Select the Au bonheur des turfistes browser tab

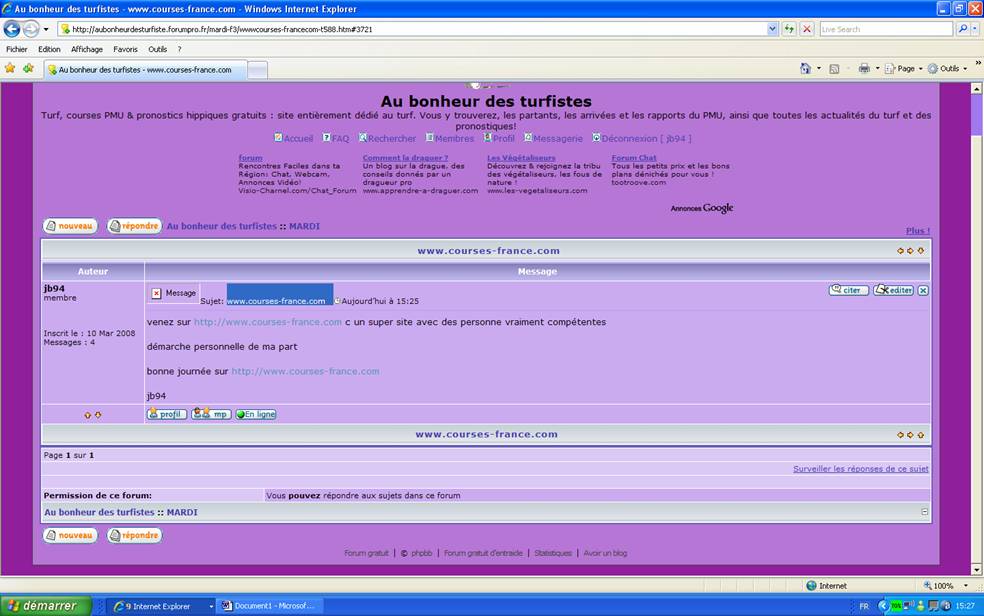click(145, 70)
